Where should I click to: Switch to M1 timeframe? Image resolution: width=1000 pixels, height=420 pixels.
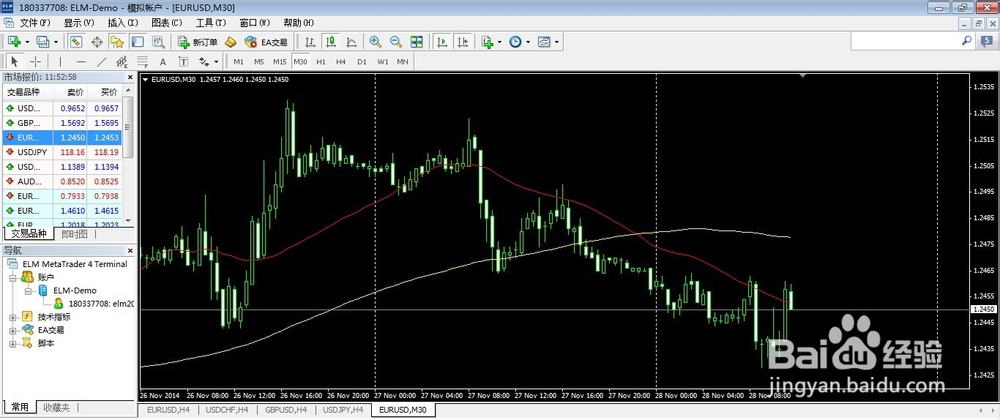click(238, 62)
